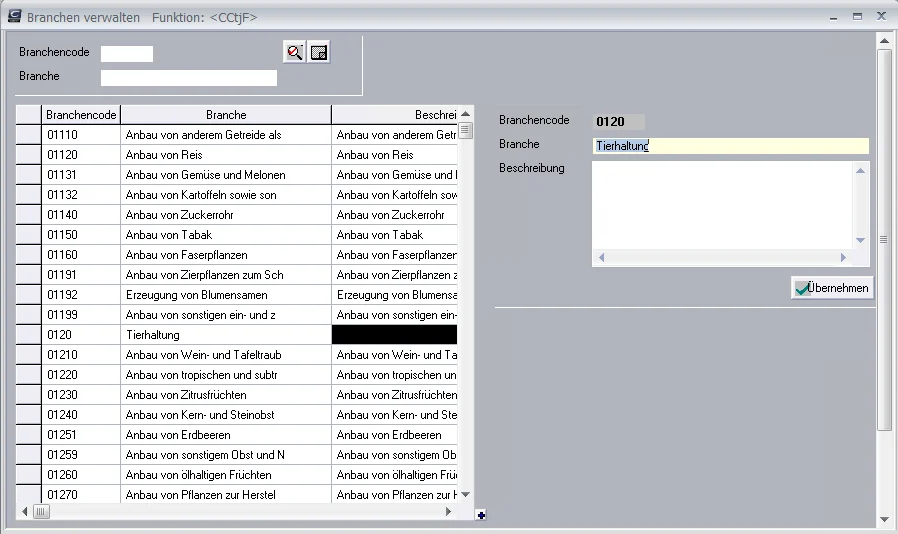Select row with code 01110
This screenshot has height=534, width=898.
click(81, 135)
